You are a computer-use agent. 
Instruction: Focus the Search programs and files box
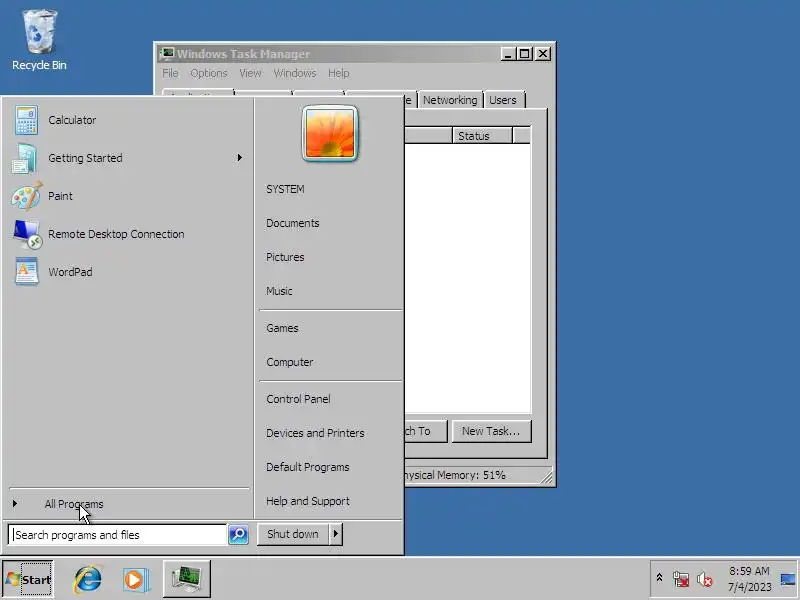[x=118, y=535]
